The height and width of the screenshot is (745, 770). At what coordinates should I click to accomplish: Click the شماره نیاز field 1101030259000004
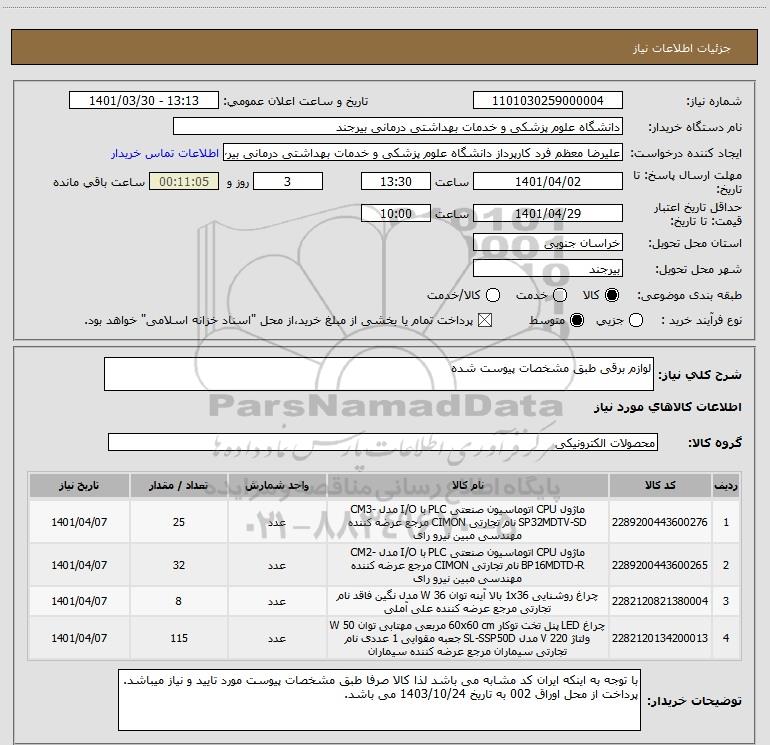click(548, 101)
